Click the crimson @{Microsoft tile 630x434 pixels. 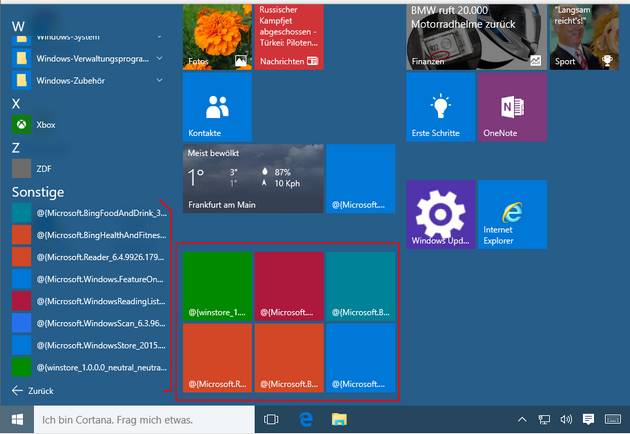point(289,286)
